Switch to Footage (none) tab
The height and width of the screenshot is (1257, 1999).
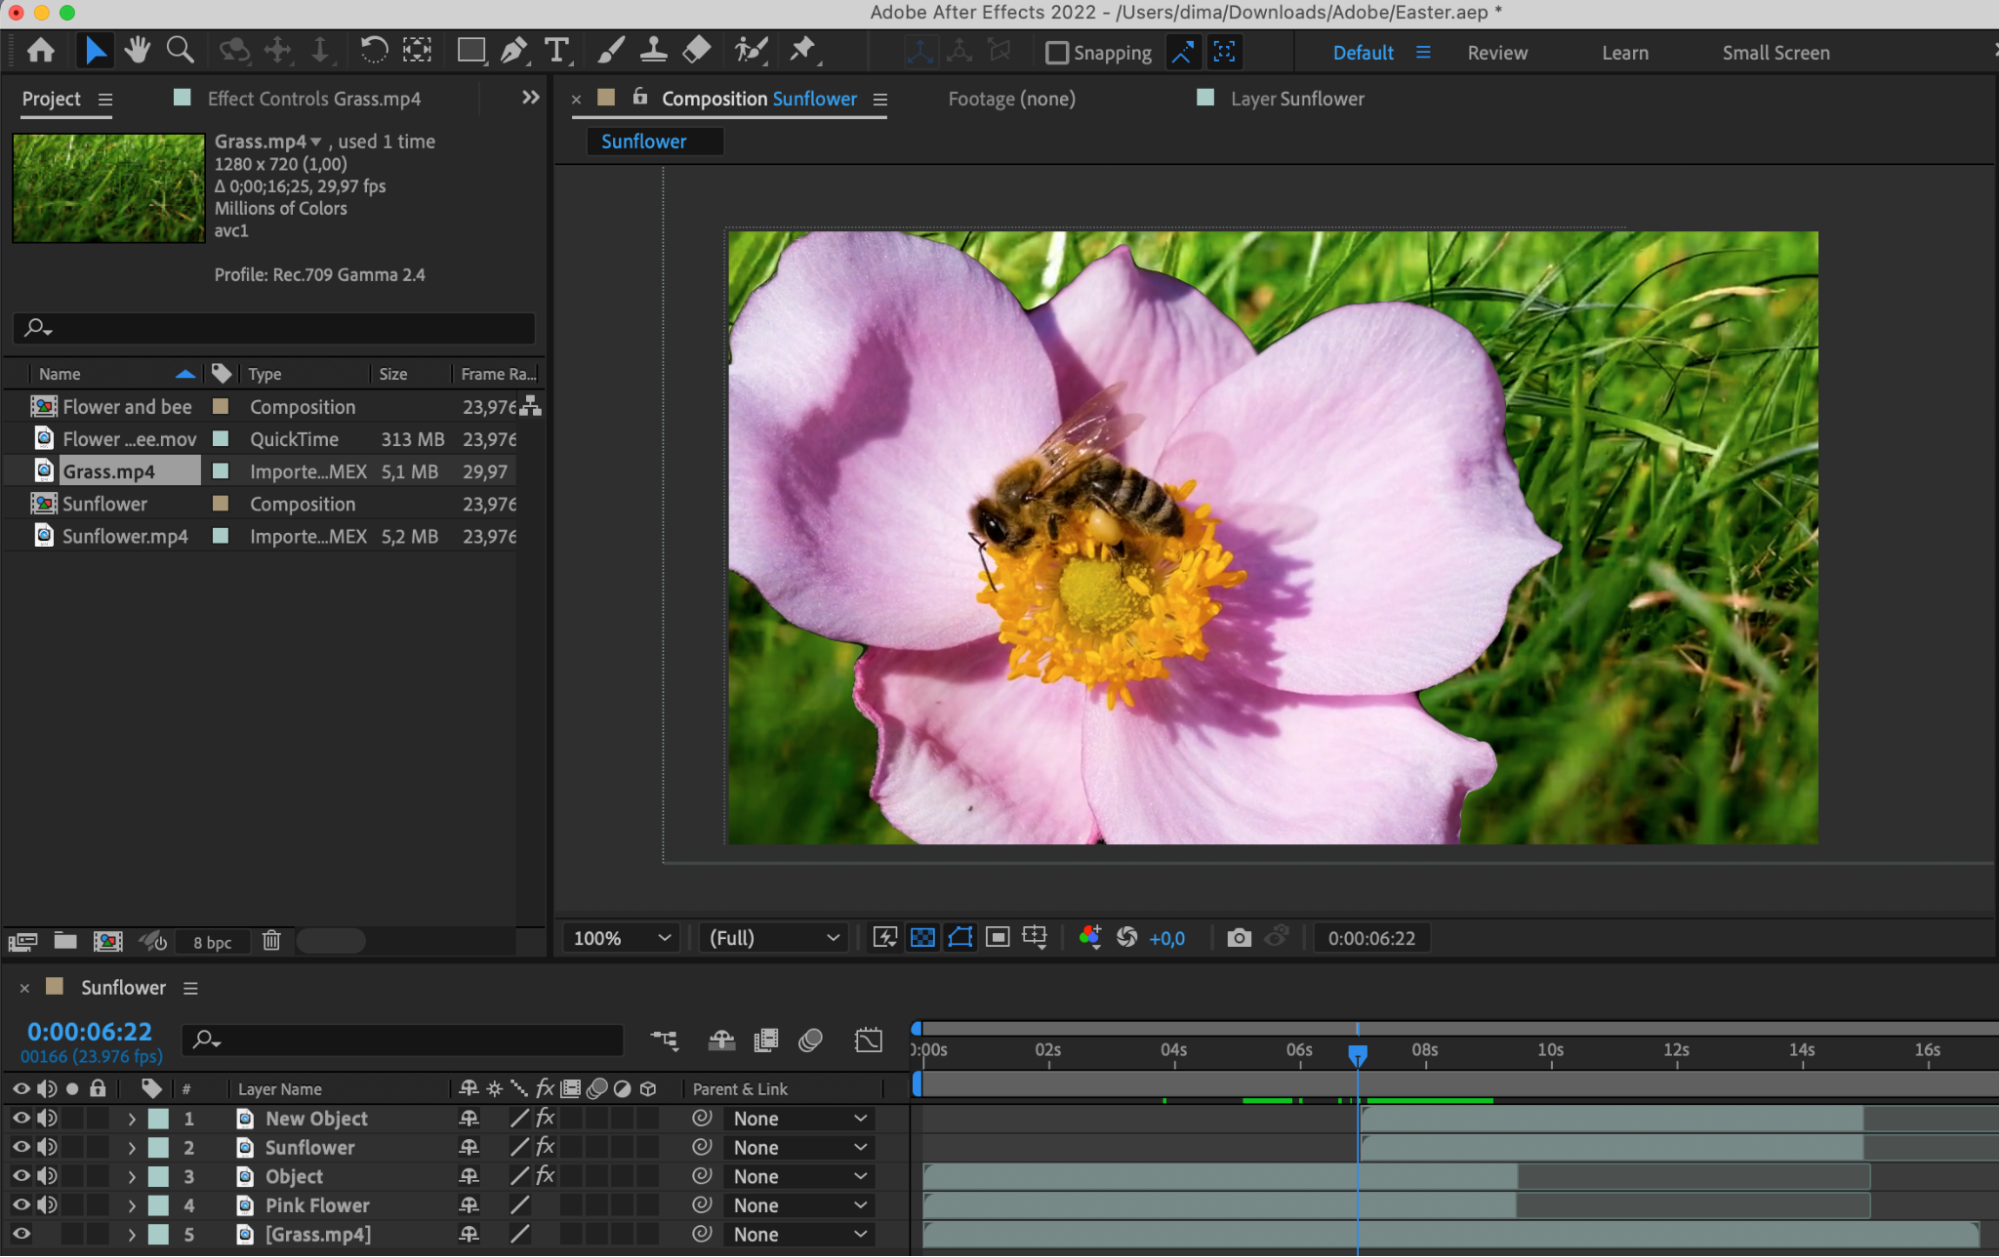[x=1012, y=99]
